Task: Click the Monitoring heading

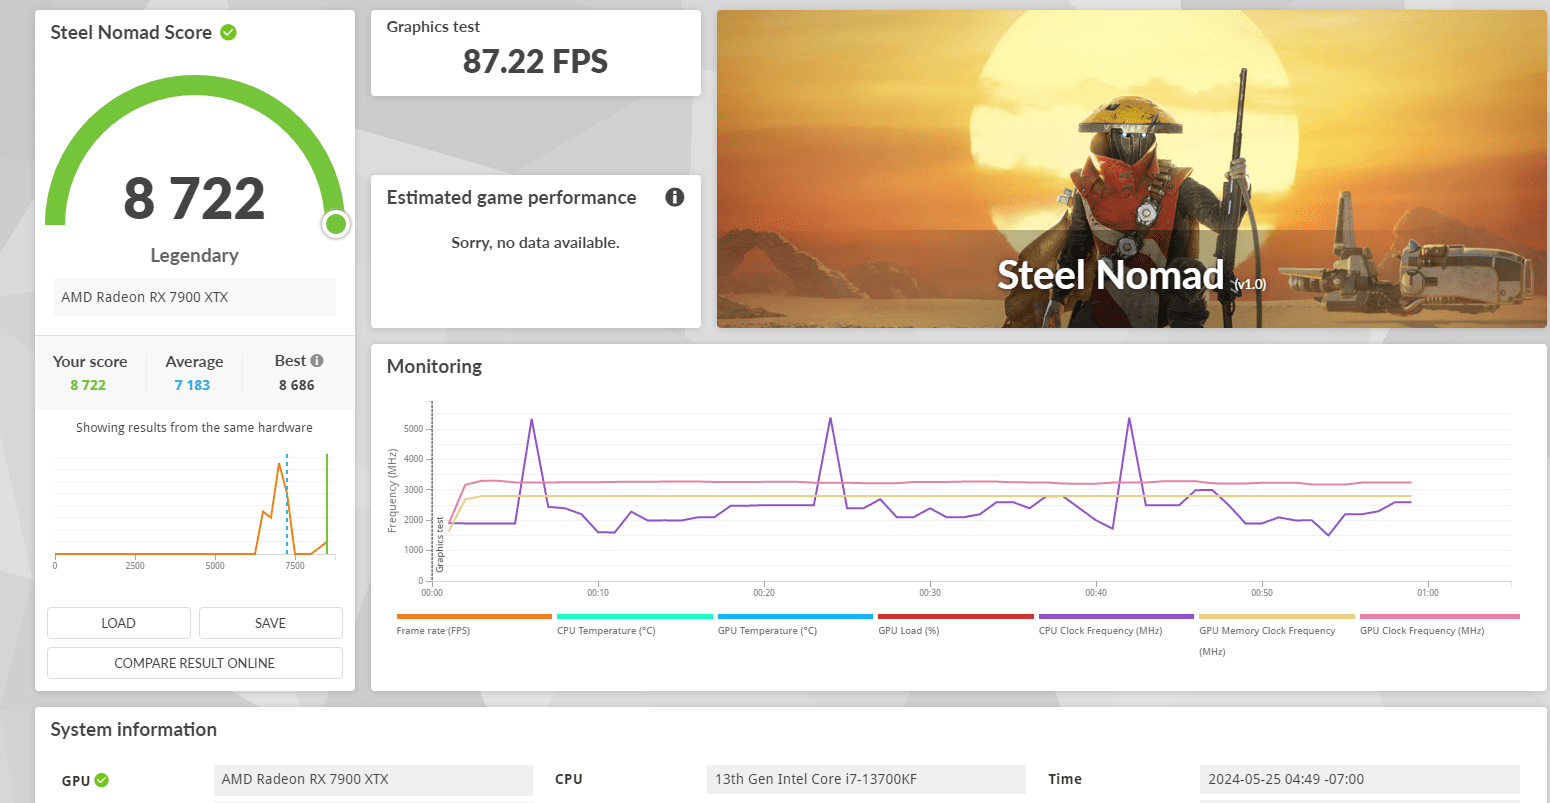Action: (x=434, y=366)
